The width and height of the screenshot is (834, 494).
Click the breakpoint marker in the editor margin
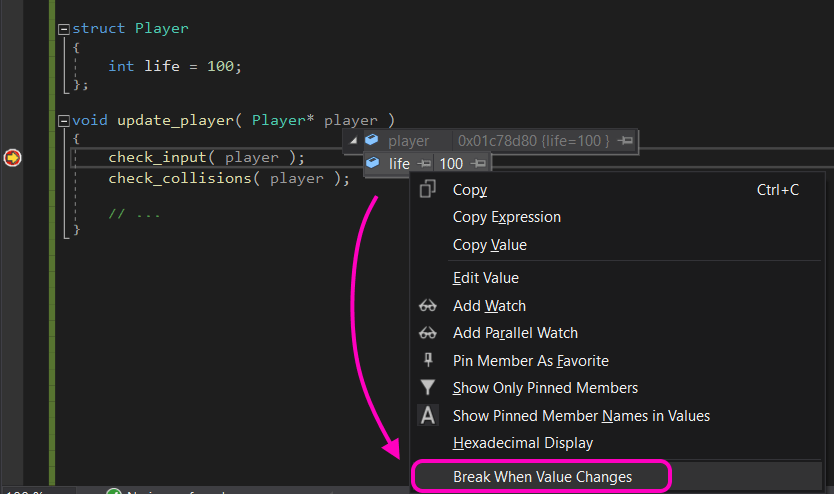pos(12,158)
